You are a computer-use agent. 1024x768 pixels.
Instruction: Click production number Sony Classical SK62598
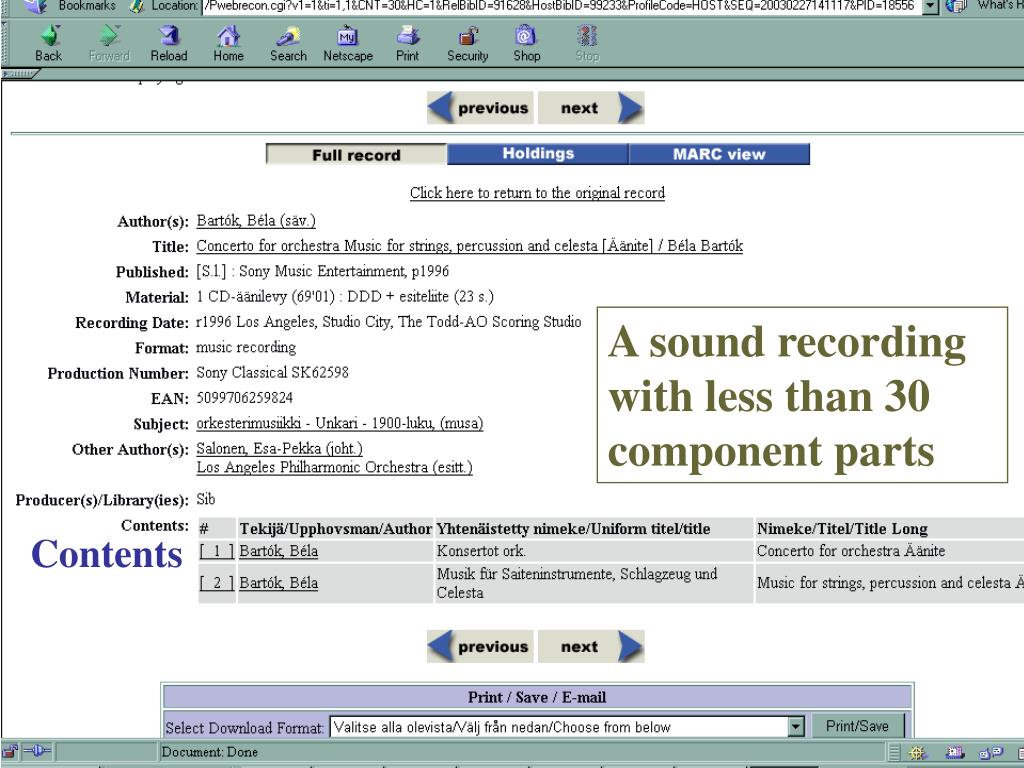click(272, 372)
